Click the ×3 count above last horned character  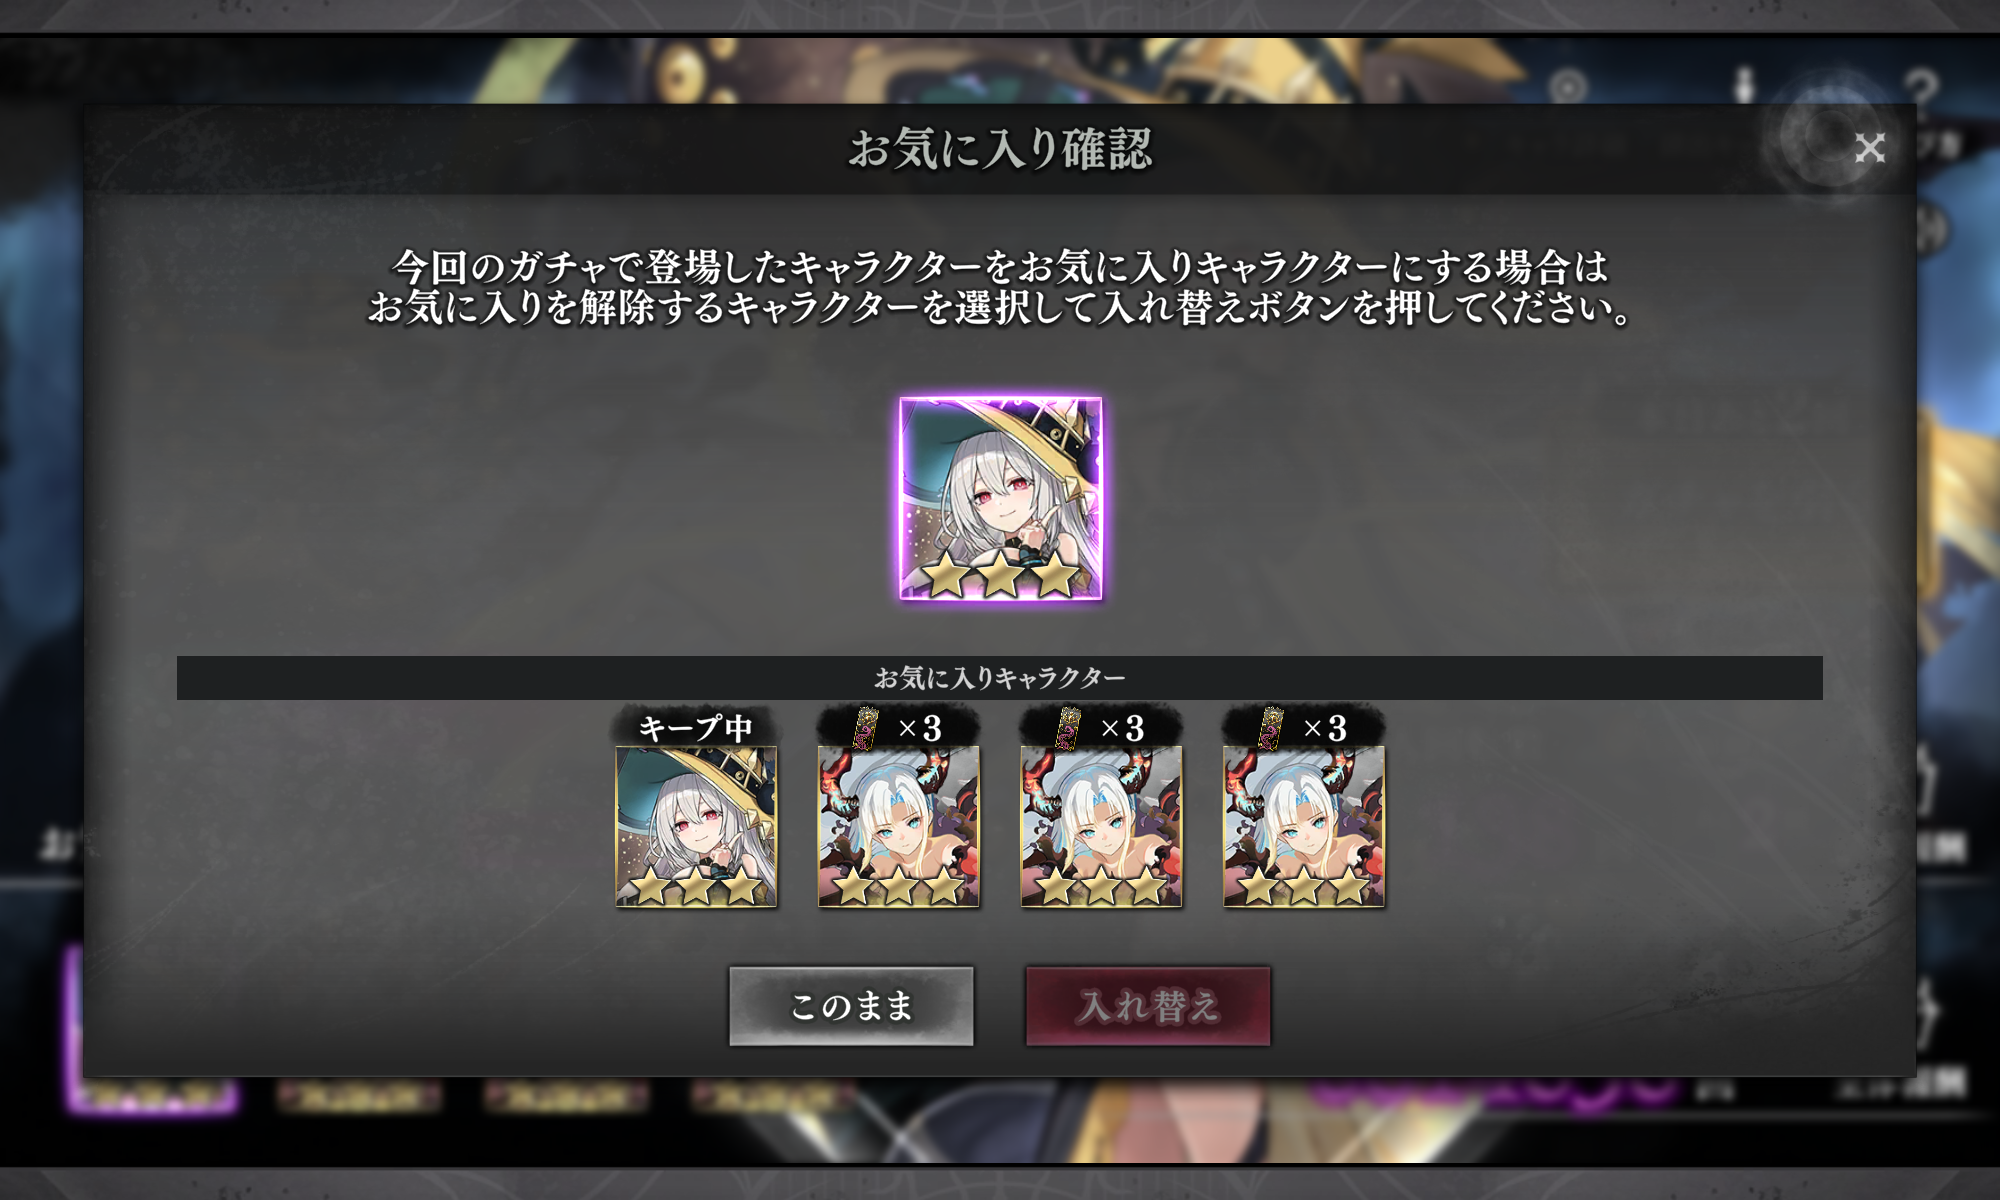click(x=1325, y=728)
